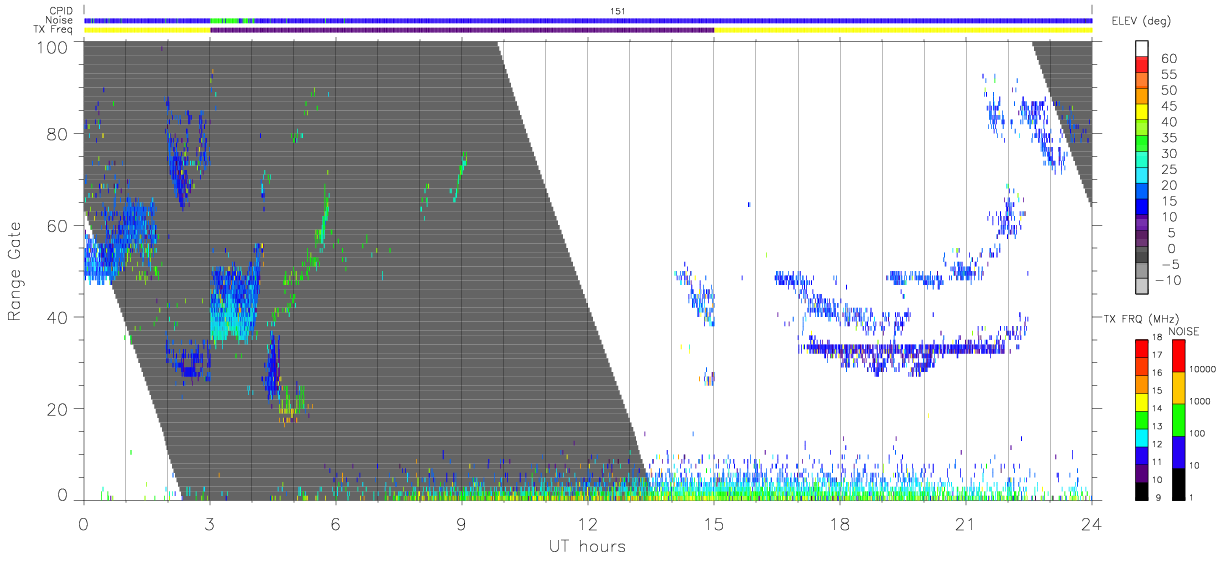
Task: Click x-axis tick label "3"
Action: (209, 525)
